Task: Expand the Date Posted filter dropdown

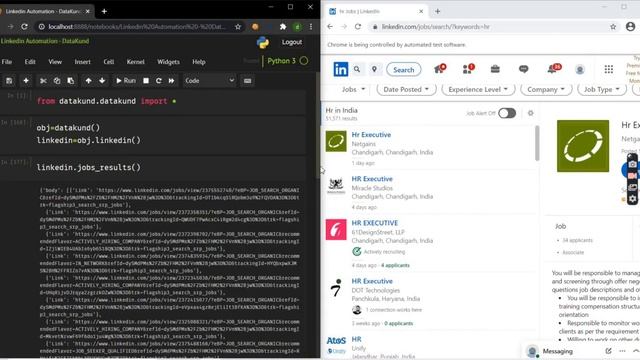Action: pos(406,89)
